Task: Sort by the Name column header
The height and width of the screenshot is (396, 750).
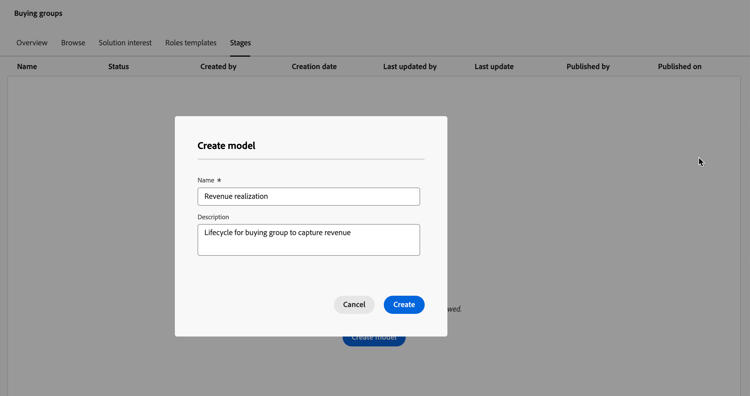Action: coord(27,66)
